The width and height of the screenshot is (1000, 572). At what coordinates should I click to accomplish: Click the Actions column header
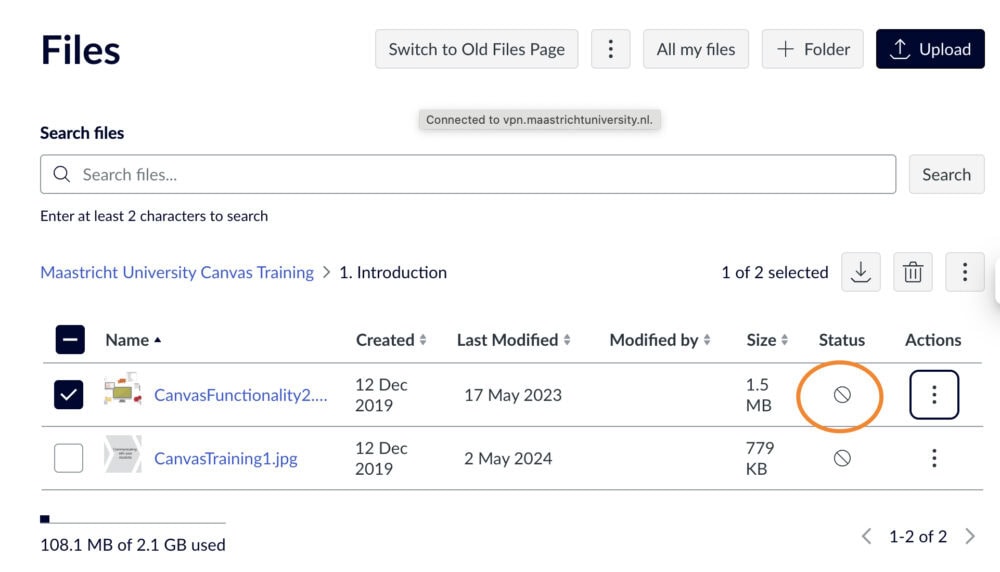[933, 340]
